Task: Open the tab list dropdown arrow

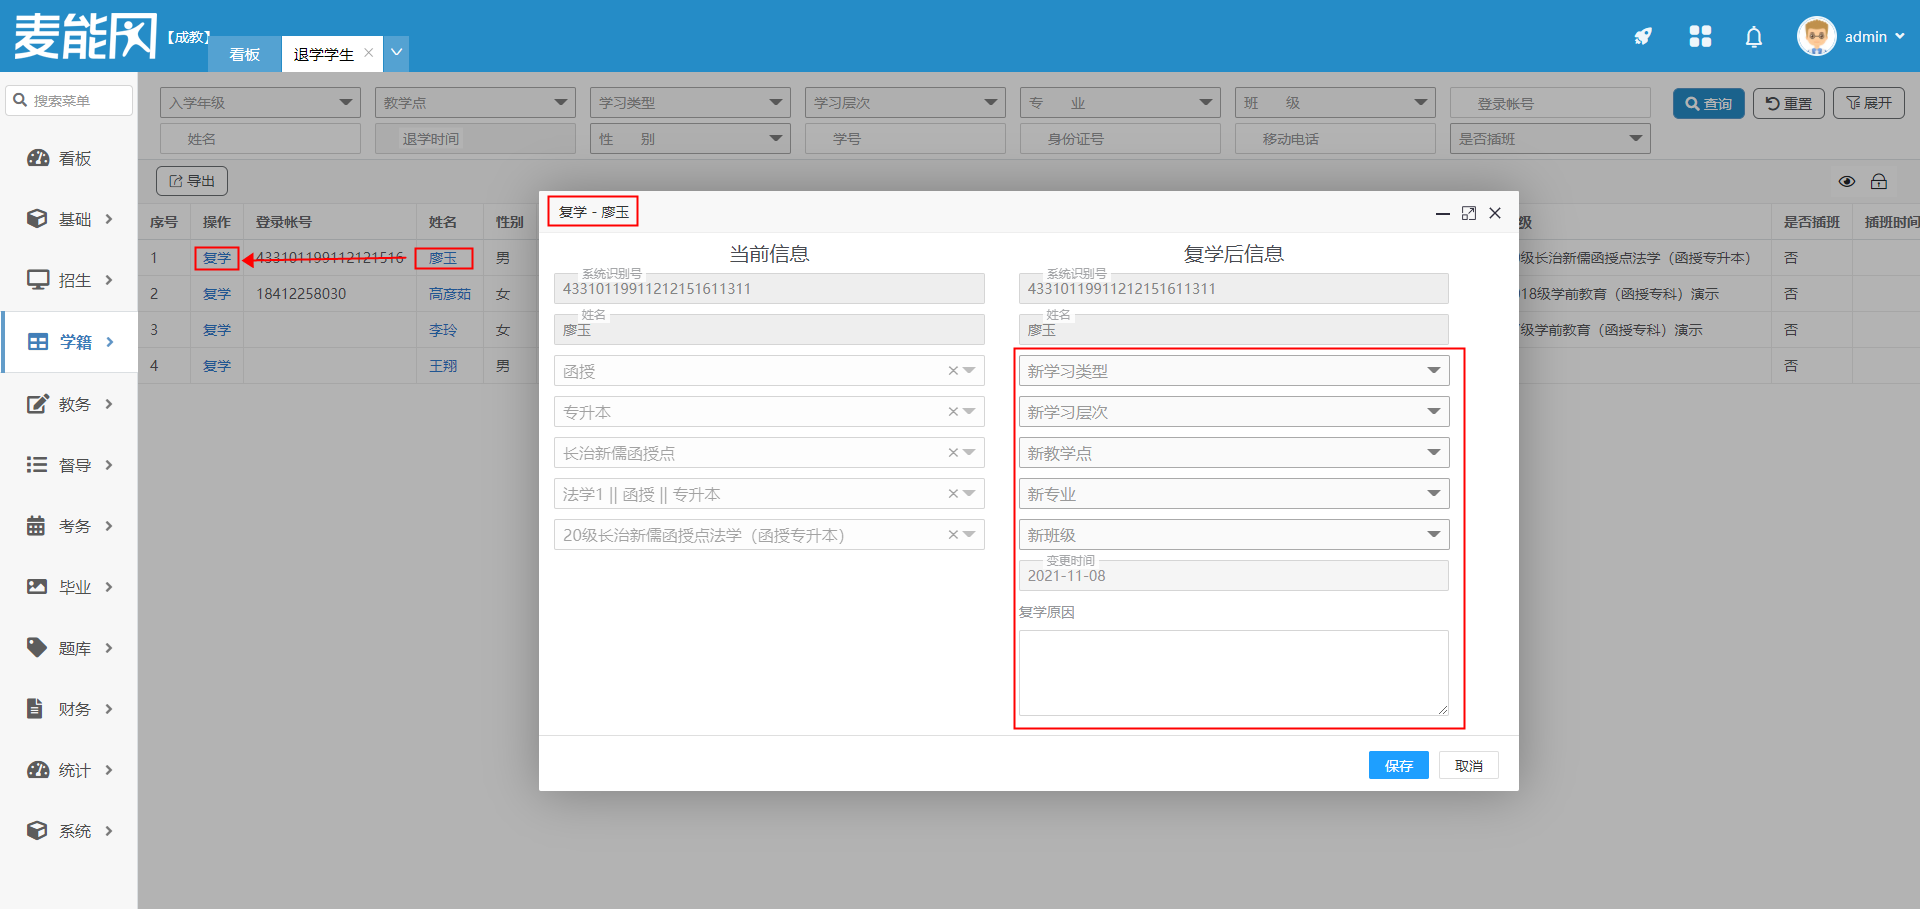Action: click(397, 53)
